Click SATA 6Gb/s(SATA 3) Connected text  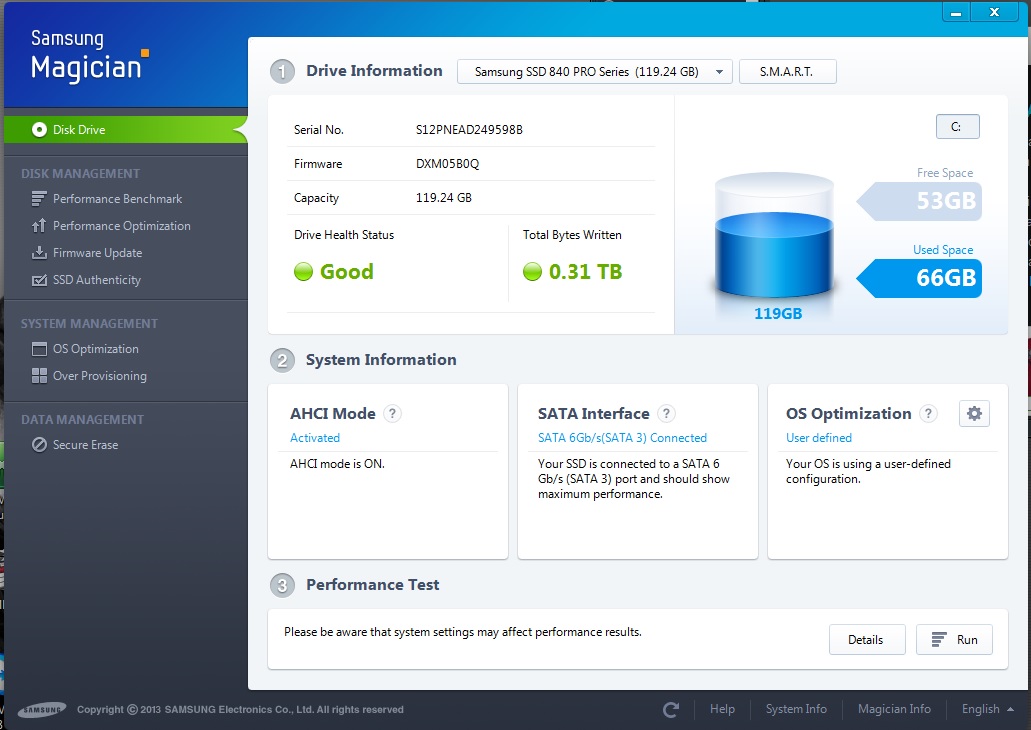622,437
